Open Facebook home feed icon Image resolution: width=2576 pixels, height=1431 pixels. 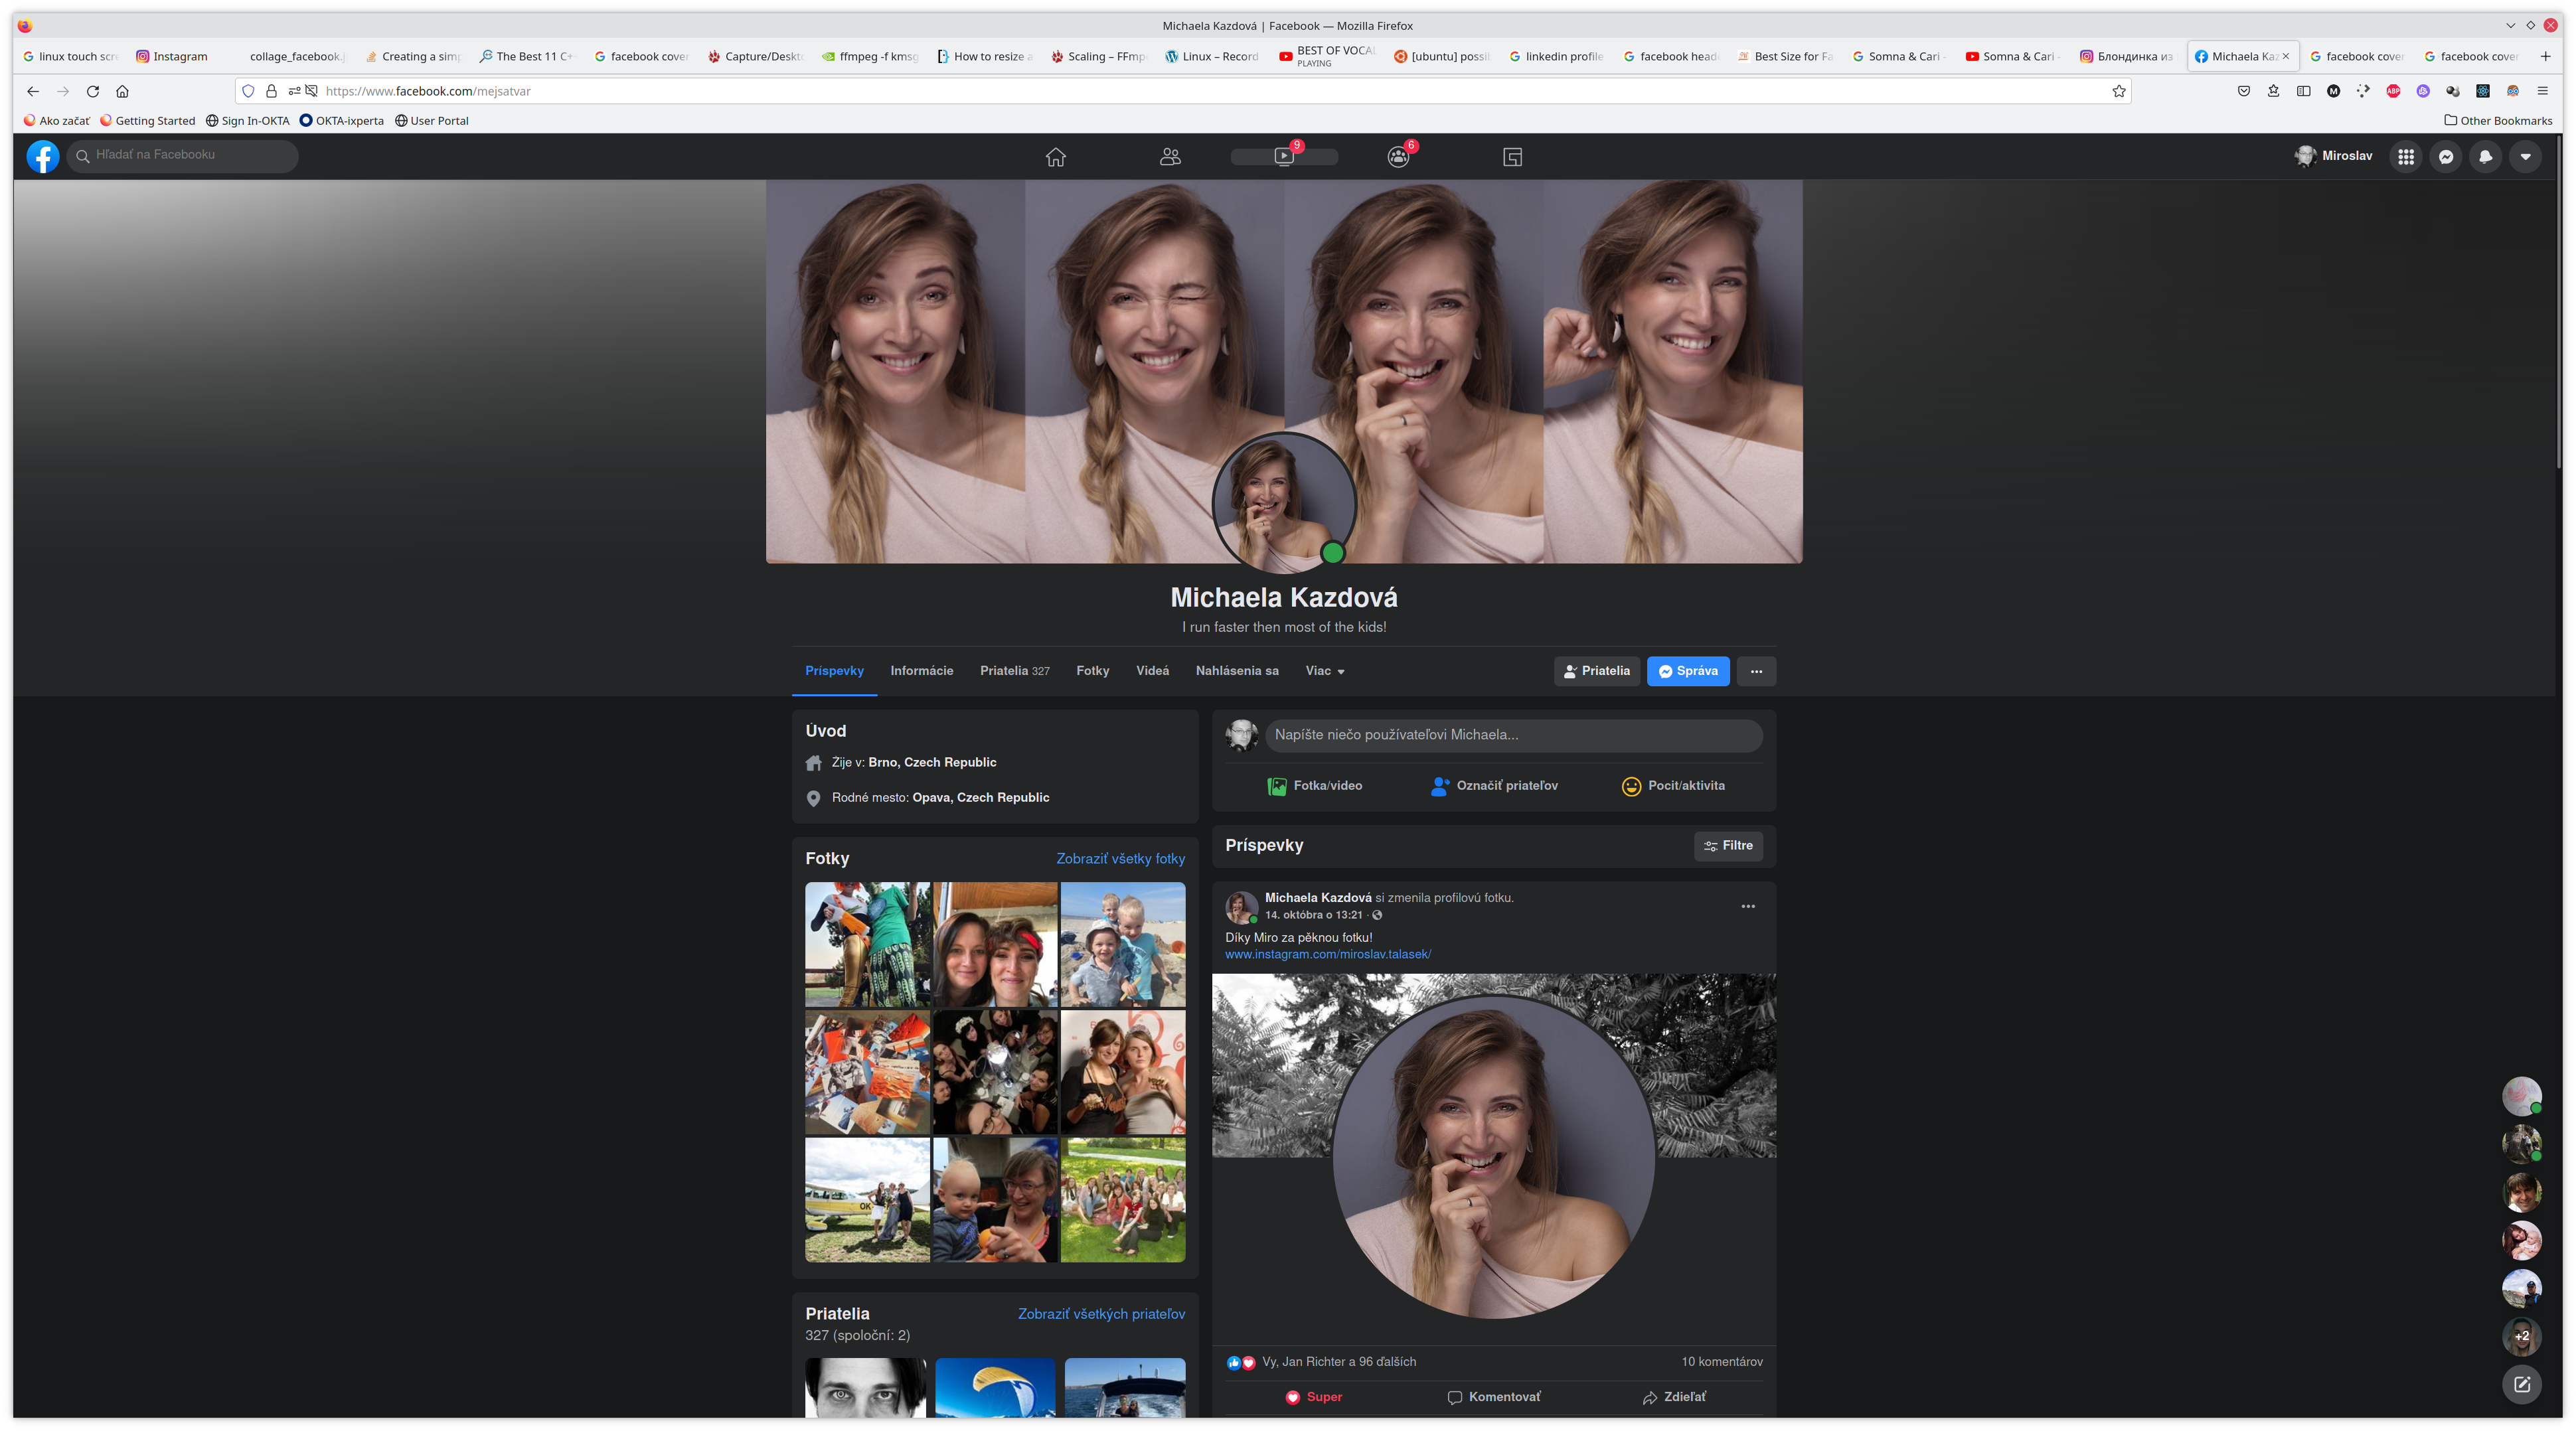[1055, 157]
